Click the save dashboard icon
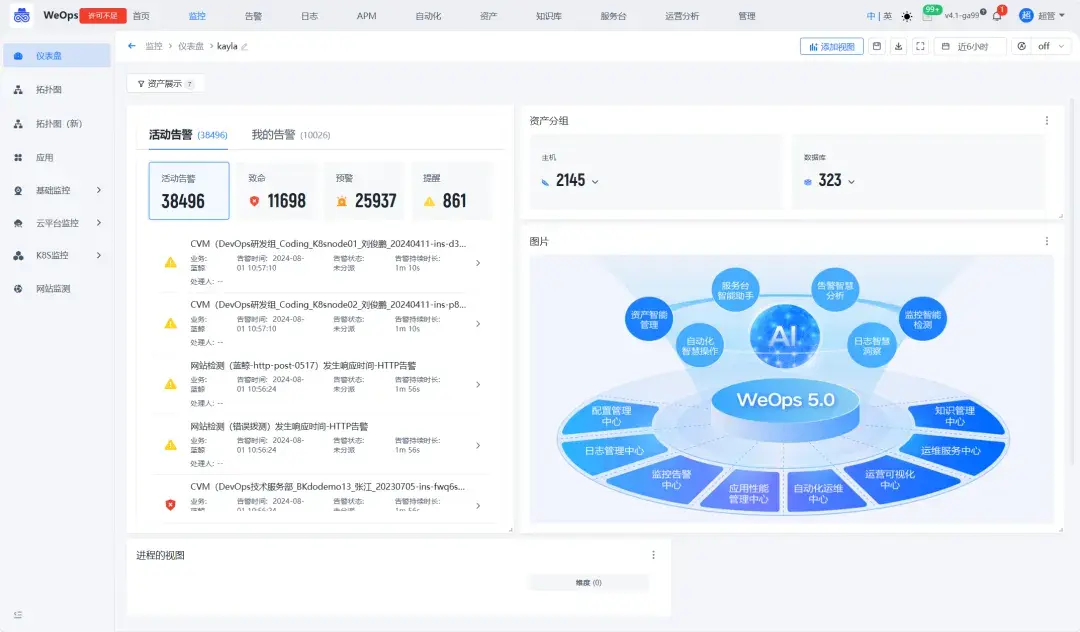The width and height of the screenshot is (1080, 632). pos(877,46)
